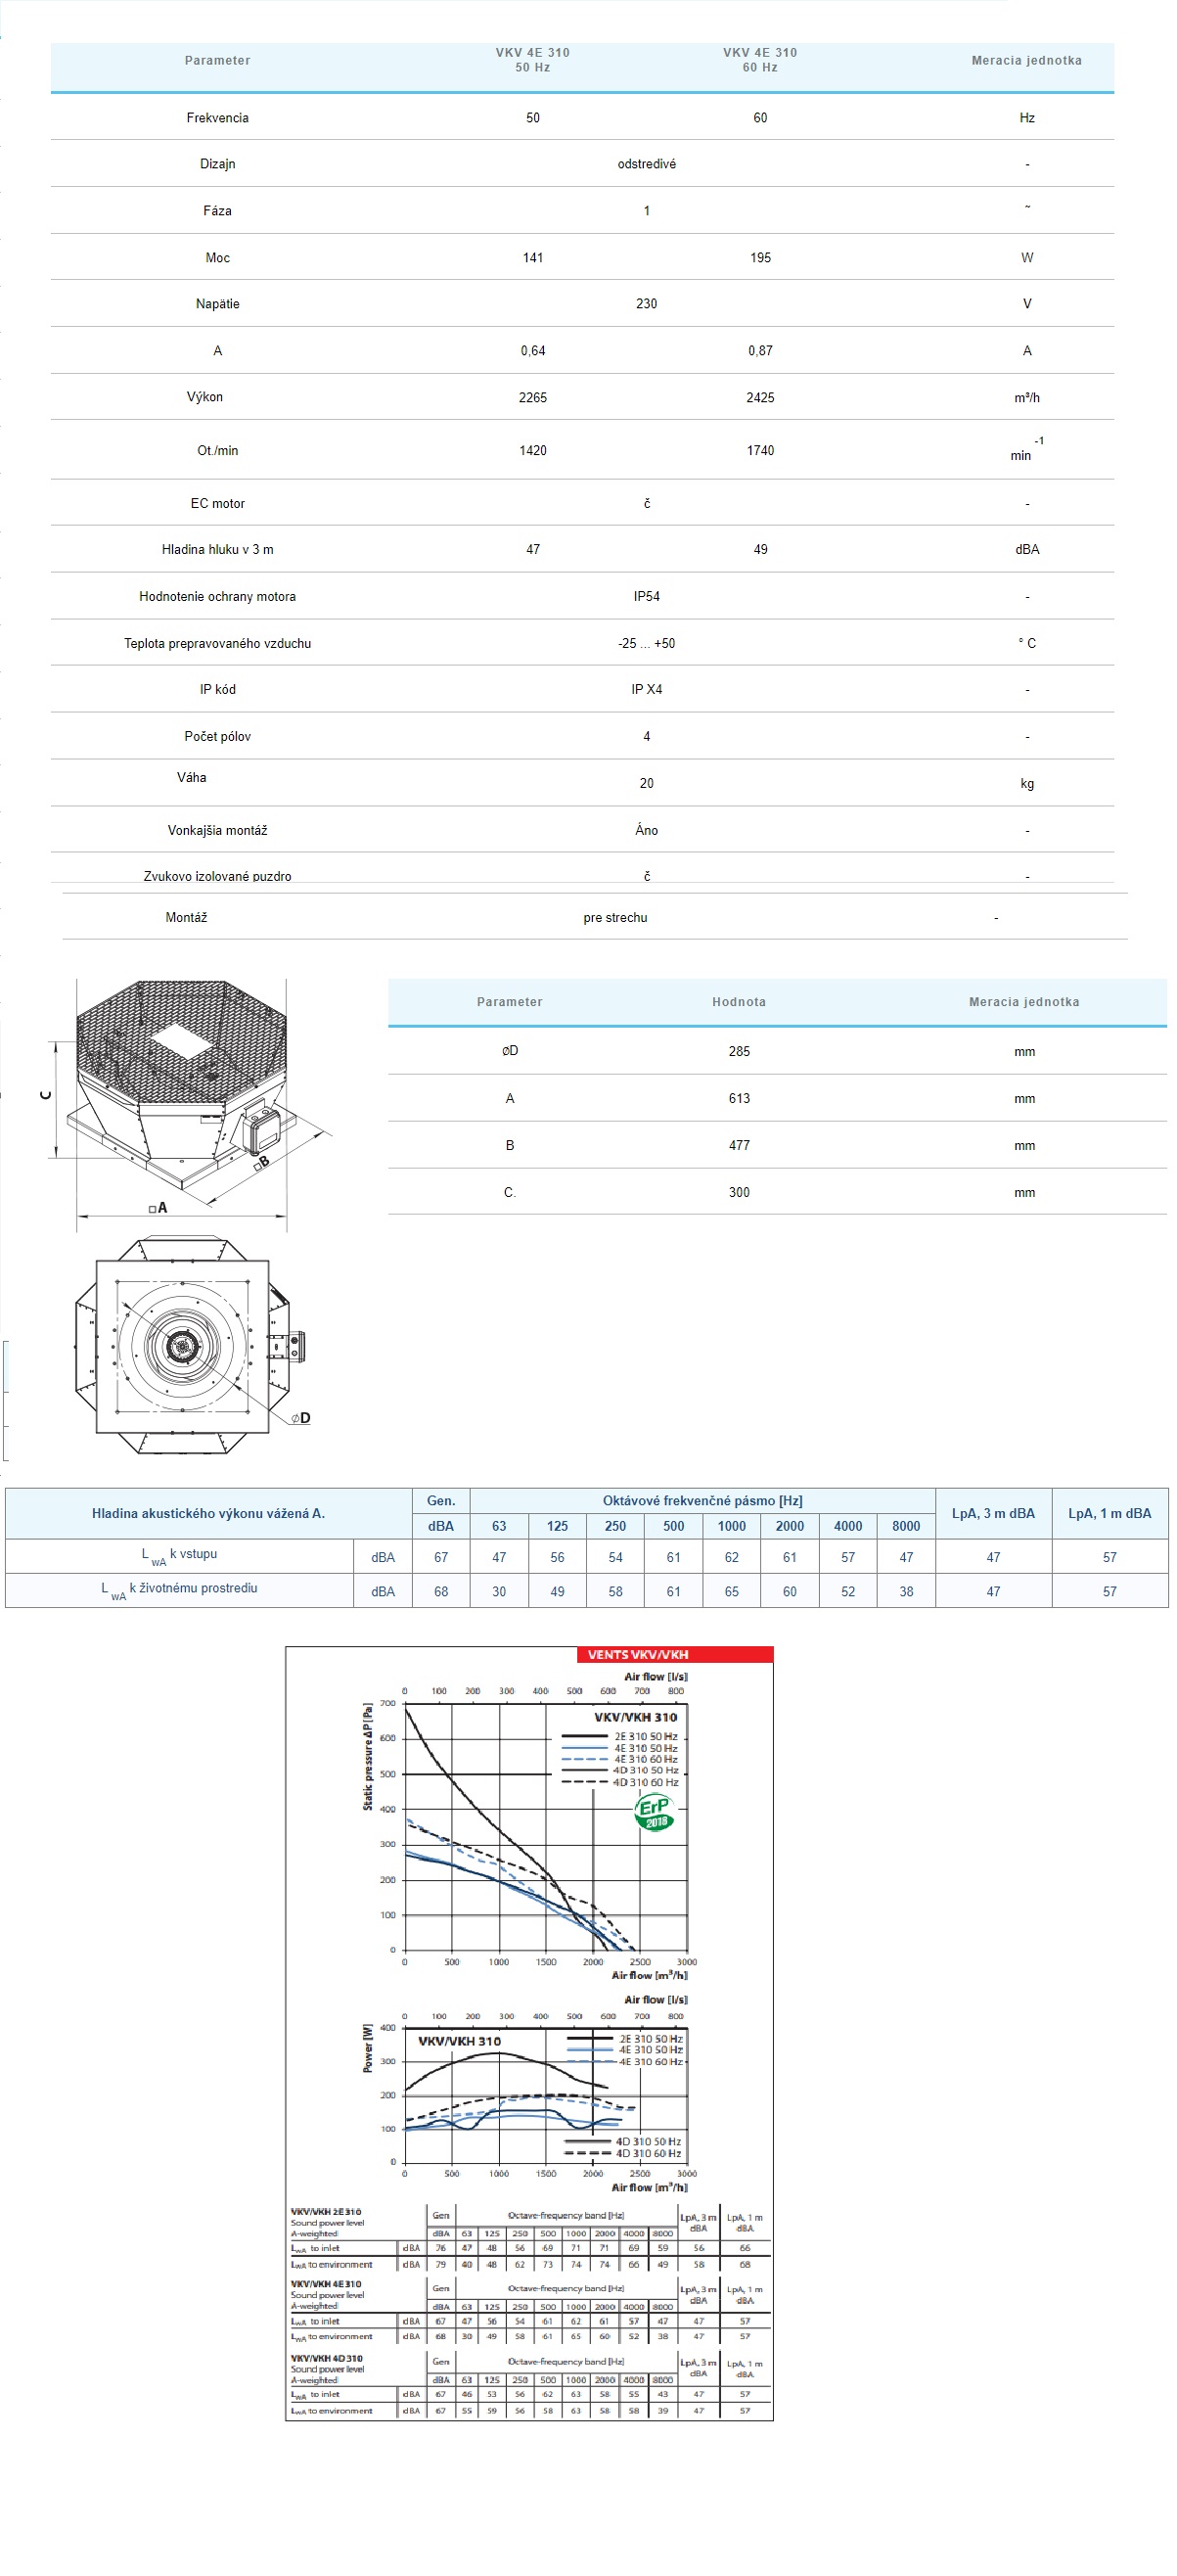Click the Frekvencia row label
Screen dimensions: 1177x2576
217,118
